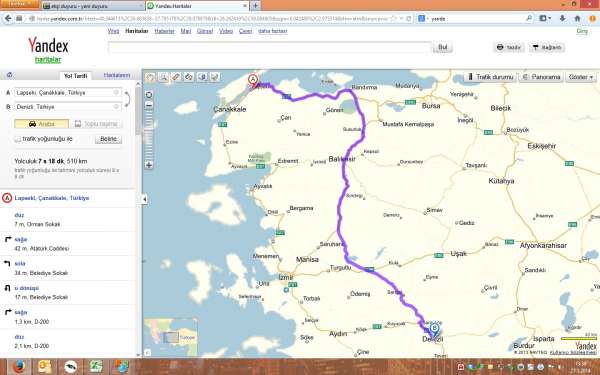Click the zoom in plus button
Viewport: 600px width, 375px height.
point(149,165)
